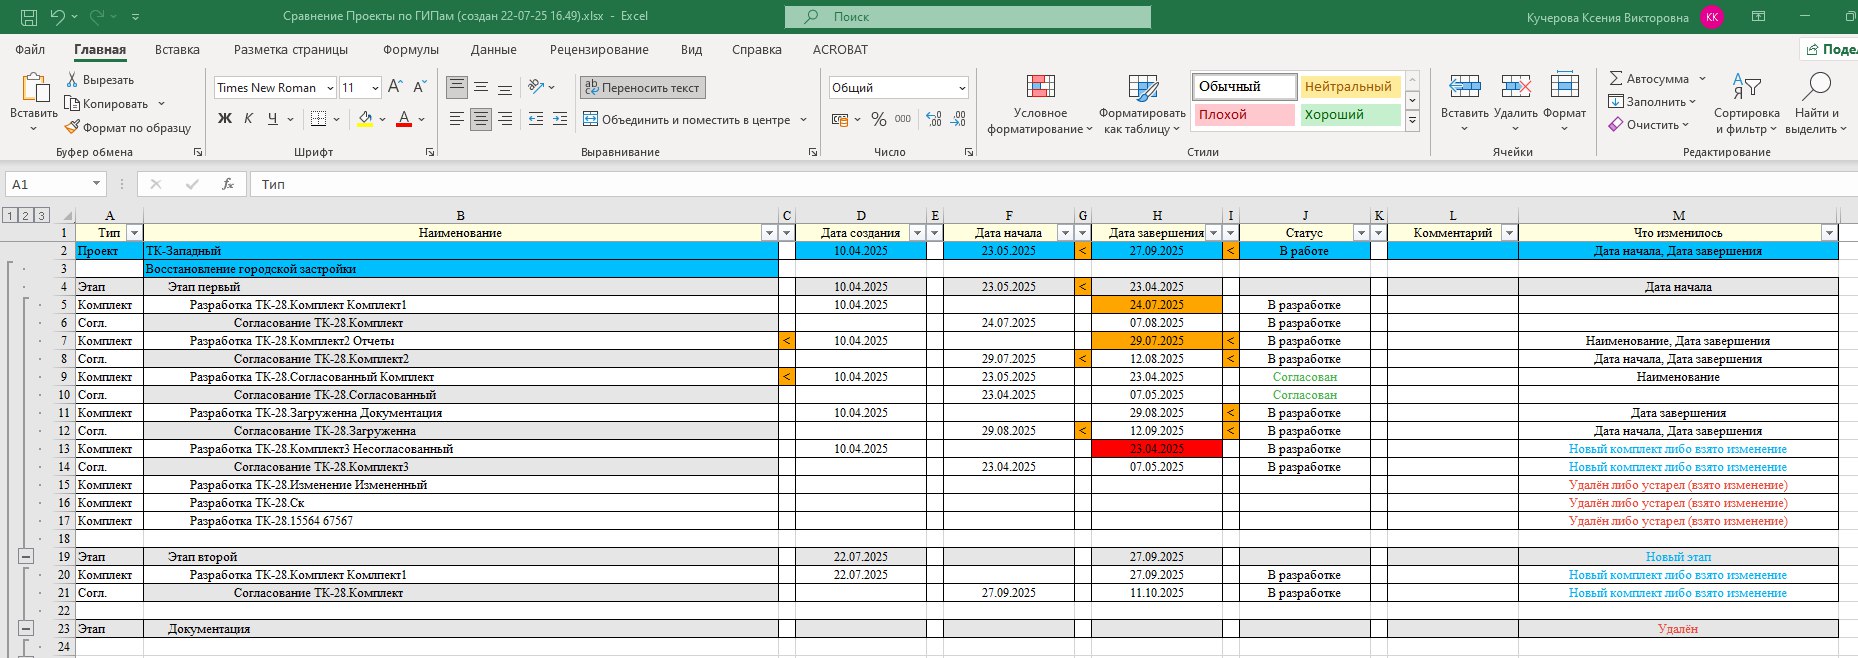Toggle Underline (Ч) formatting
Image resolution: width=1858 pixels, height=658 pixels.
tap(271, 119)
